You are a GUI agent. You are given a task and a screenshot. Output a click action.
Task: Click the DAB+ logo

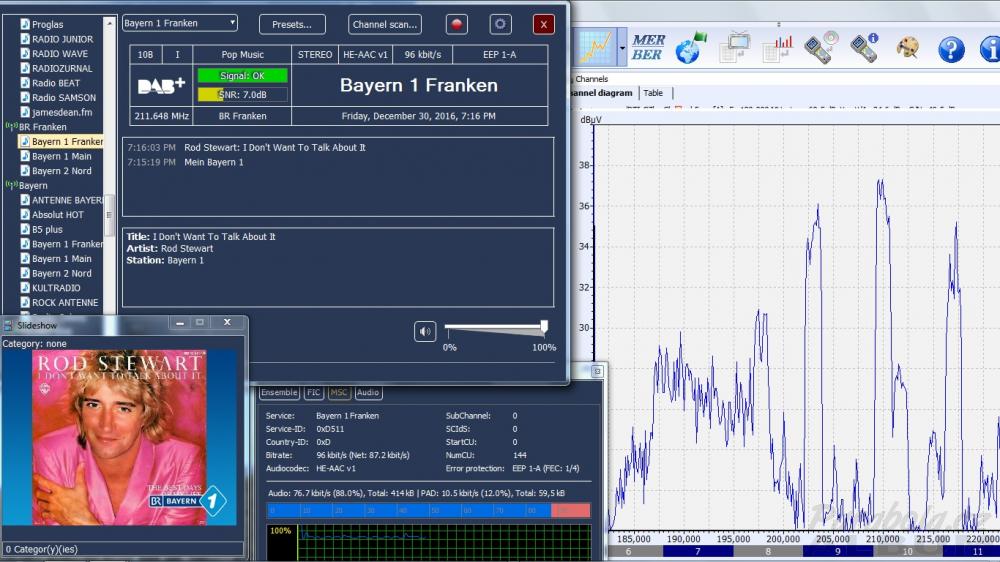coord(161,85)
